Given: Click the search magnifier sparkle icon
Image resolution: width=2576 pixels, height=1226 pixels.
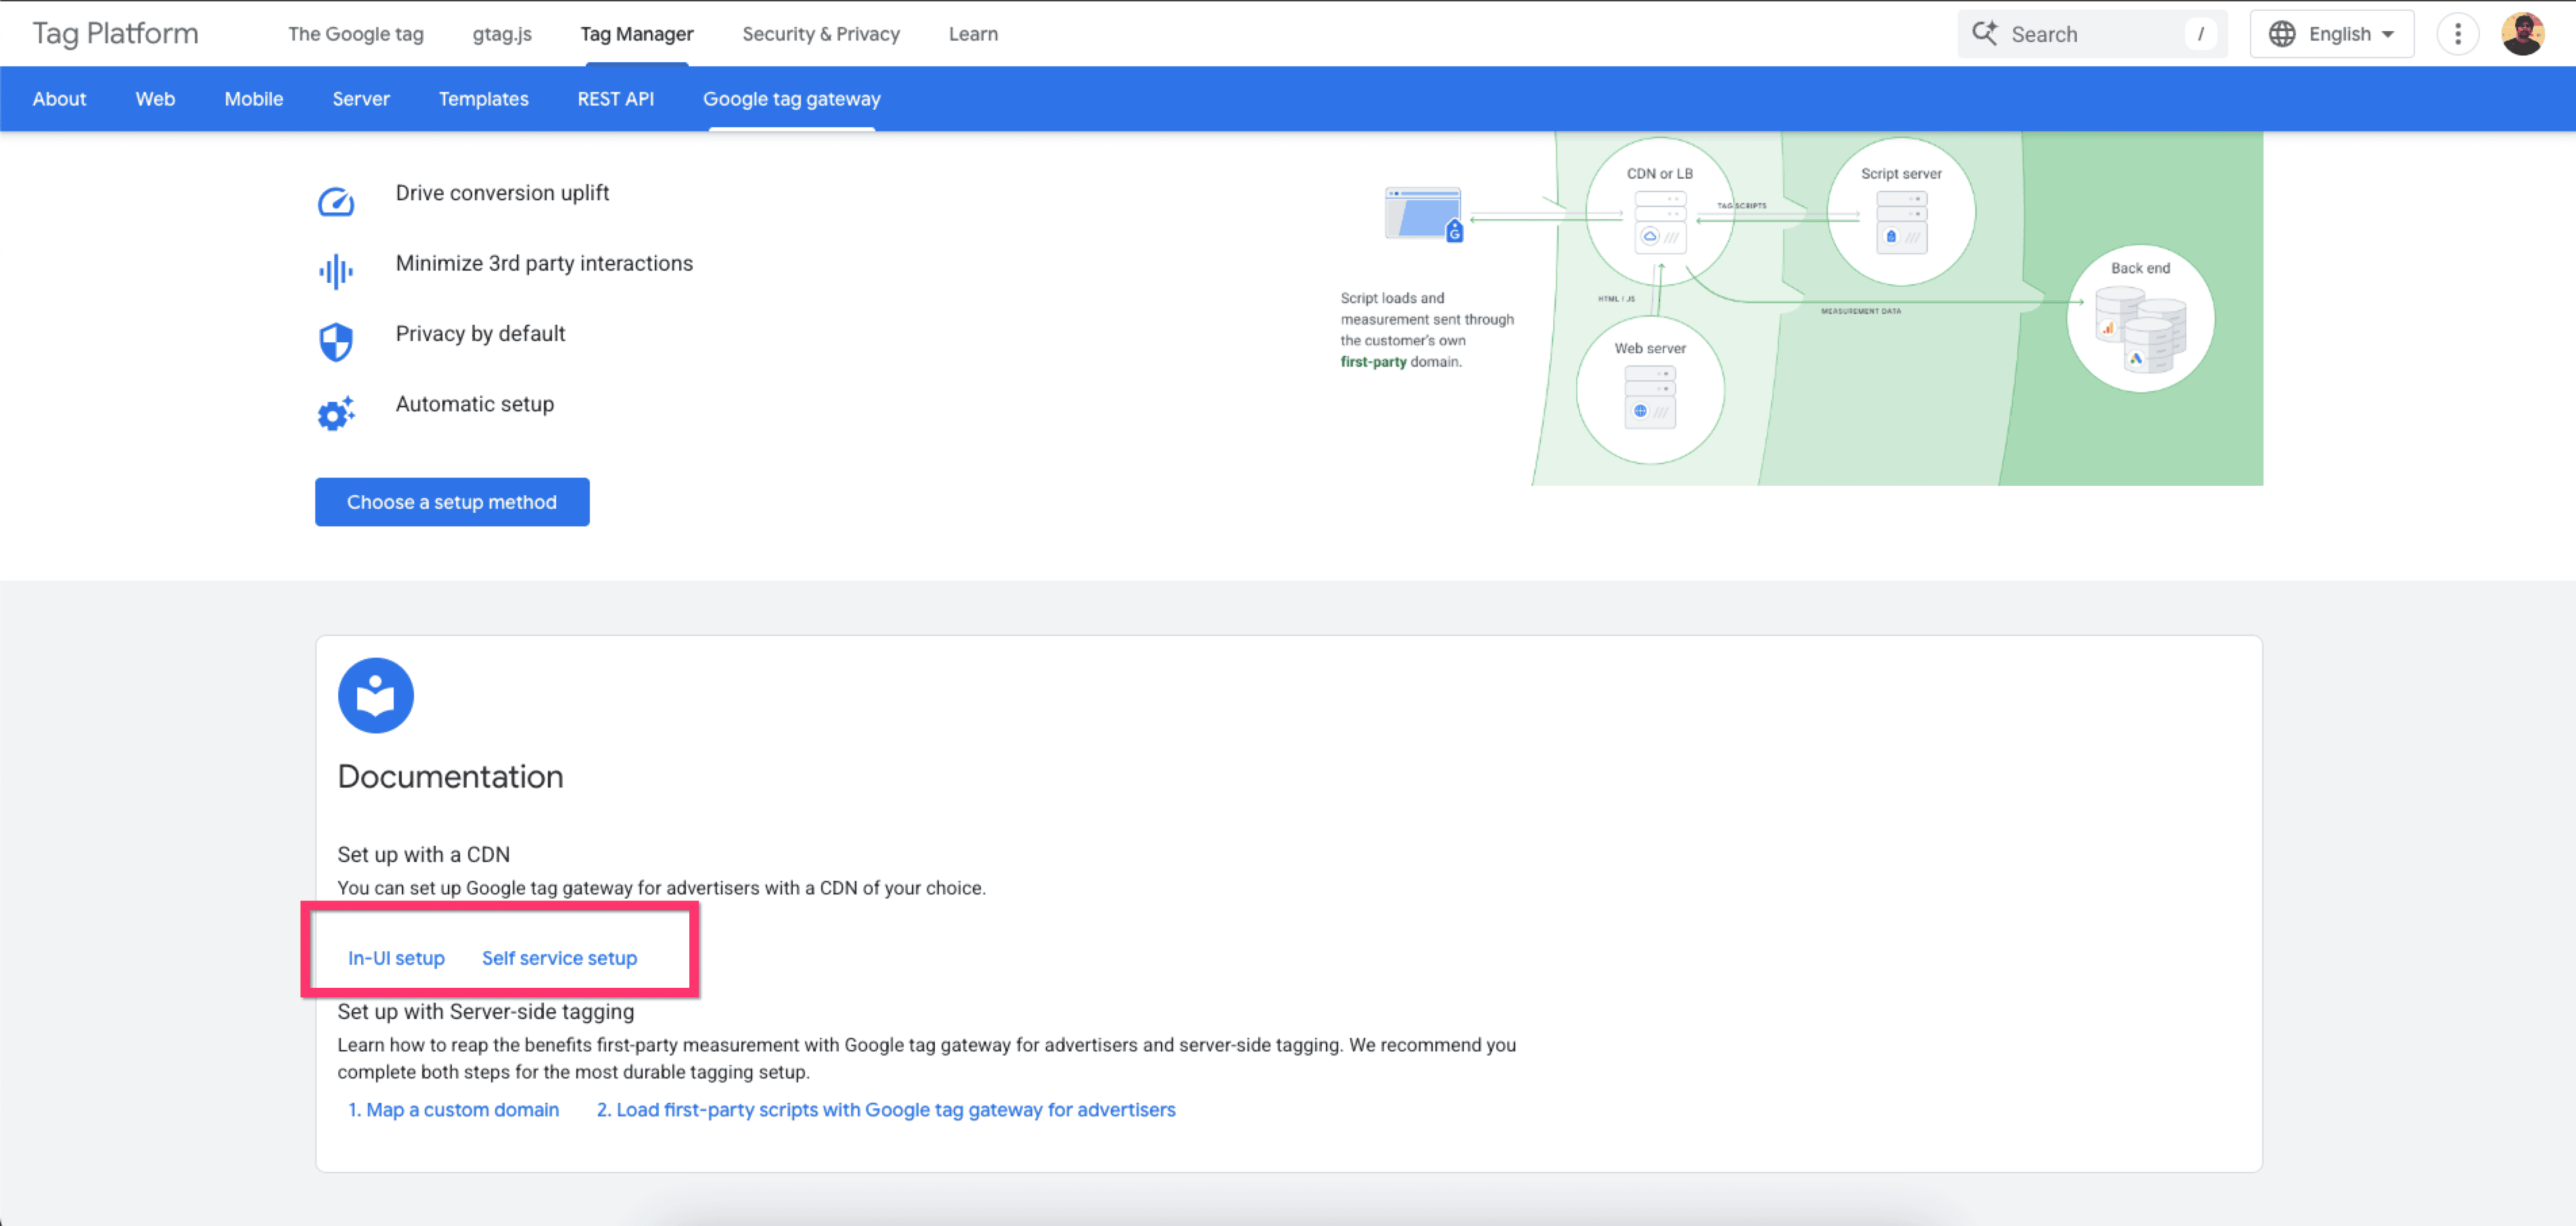Looking at the screenshot, I should 1985,33.
